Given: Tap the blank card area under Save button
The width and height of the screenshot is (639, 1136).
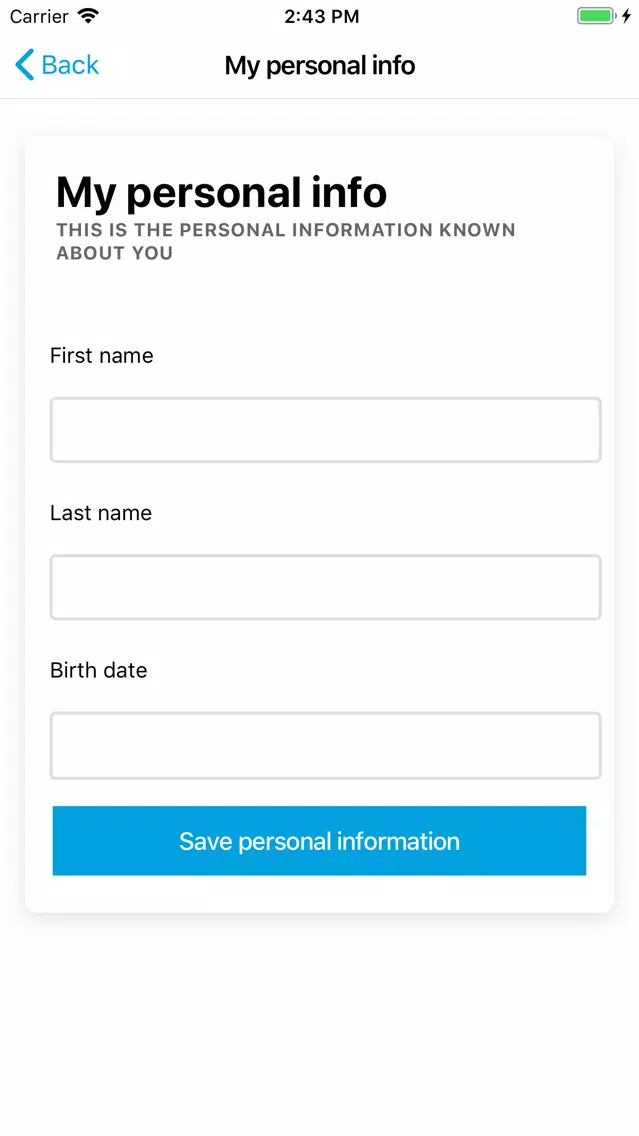Looking at the screenshot, I should coord(320,893).
